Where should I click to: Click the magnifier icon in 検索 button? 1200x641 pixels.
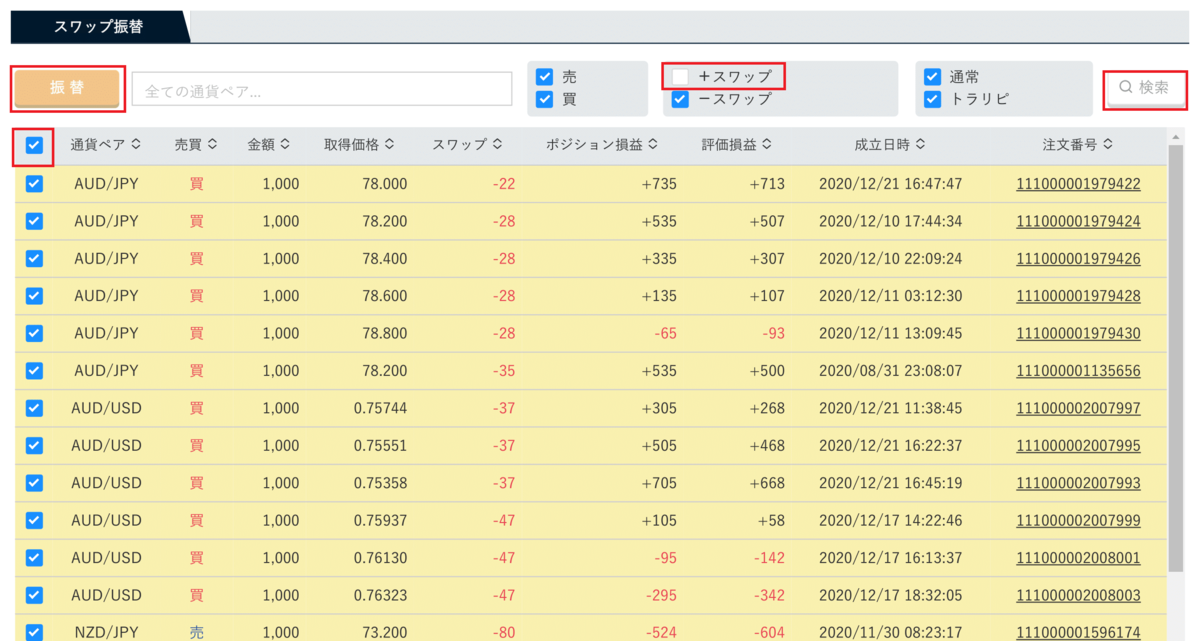point(1126,88)
